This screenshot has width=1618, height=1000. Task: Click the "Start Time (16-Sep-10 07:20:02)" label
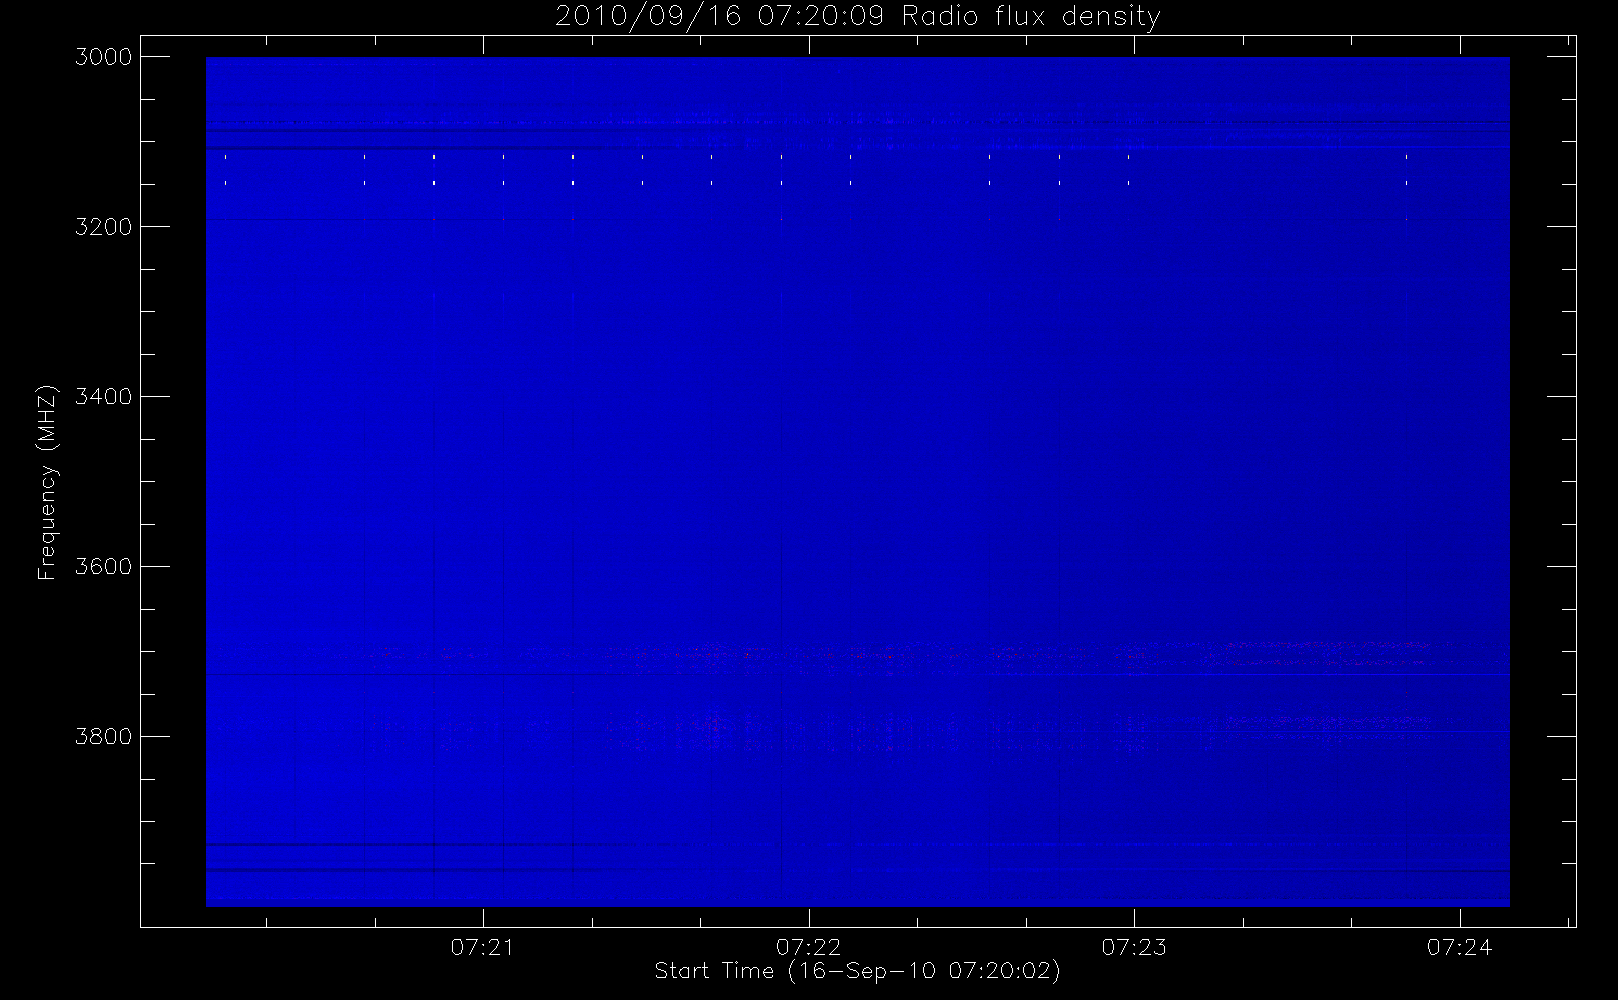tap(857, 971)
